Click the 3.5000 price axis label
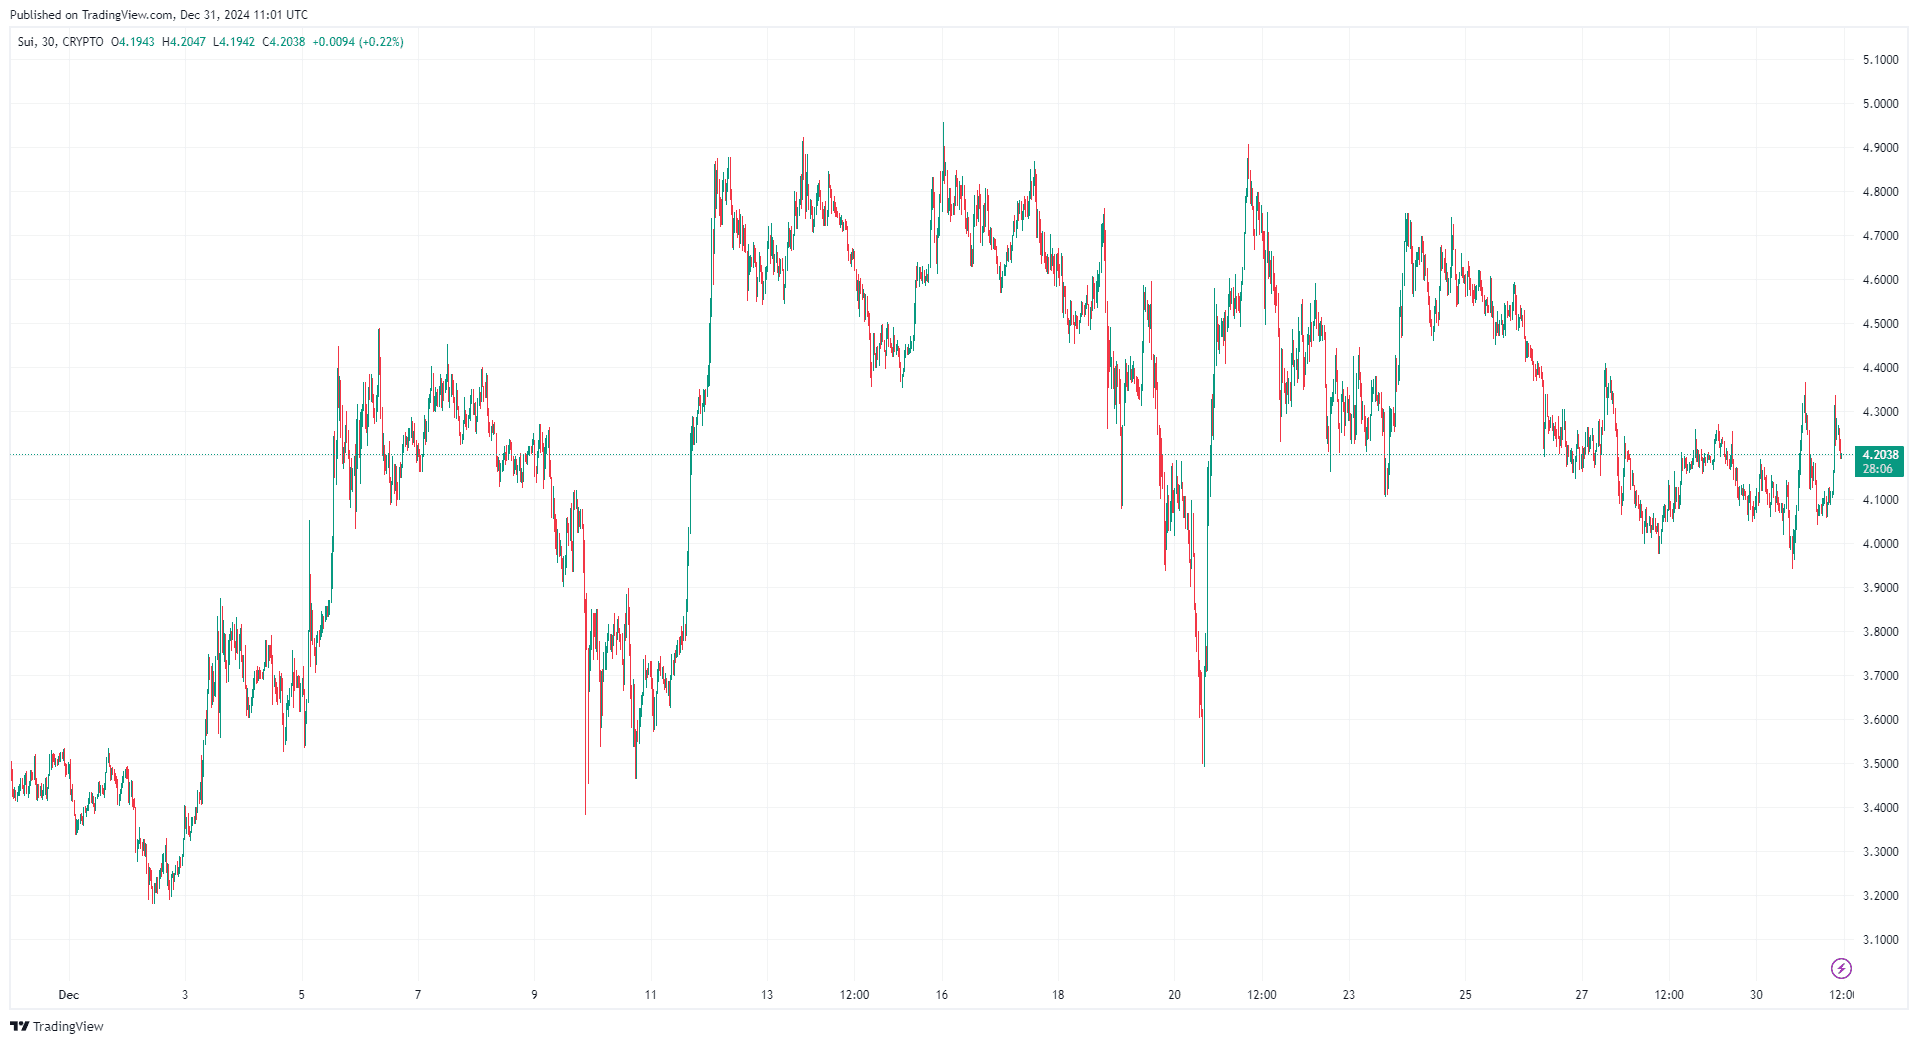Image resolution: width=1918 pixels, height=1044 pixels. (1880, 764)
